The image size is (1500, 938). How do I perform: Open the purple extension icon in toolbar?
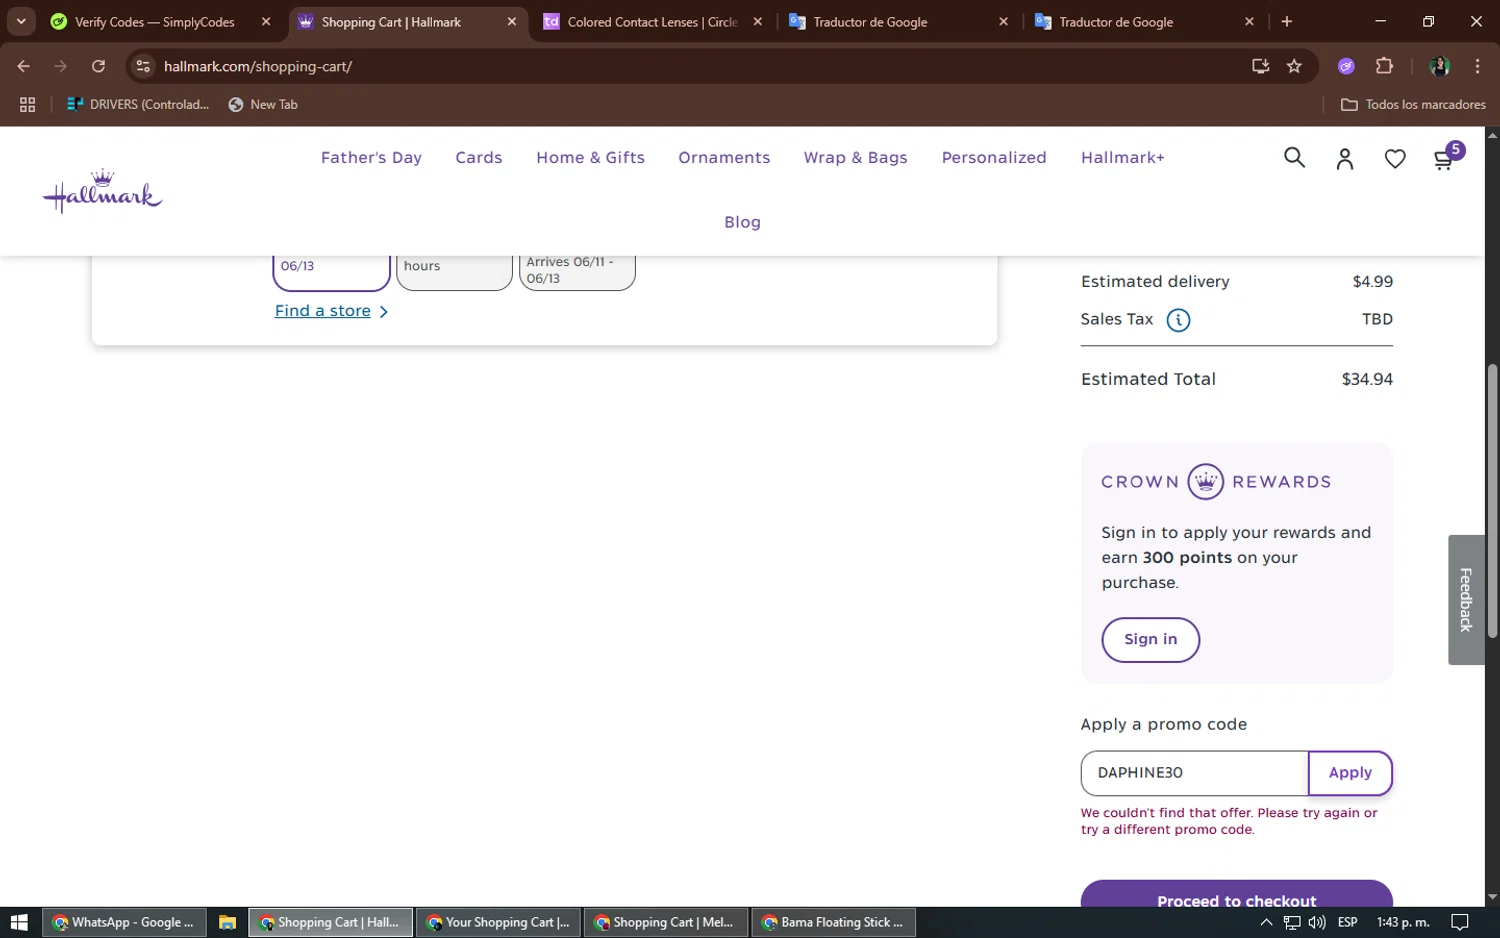[1346, 66]
